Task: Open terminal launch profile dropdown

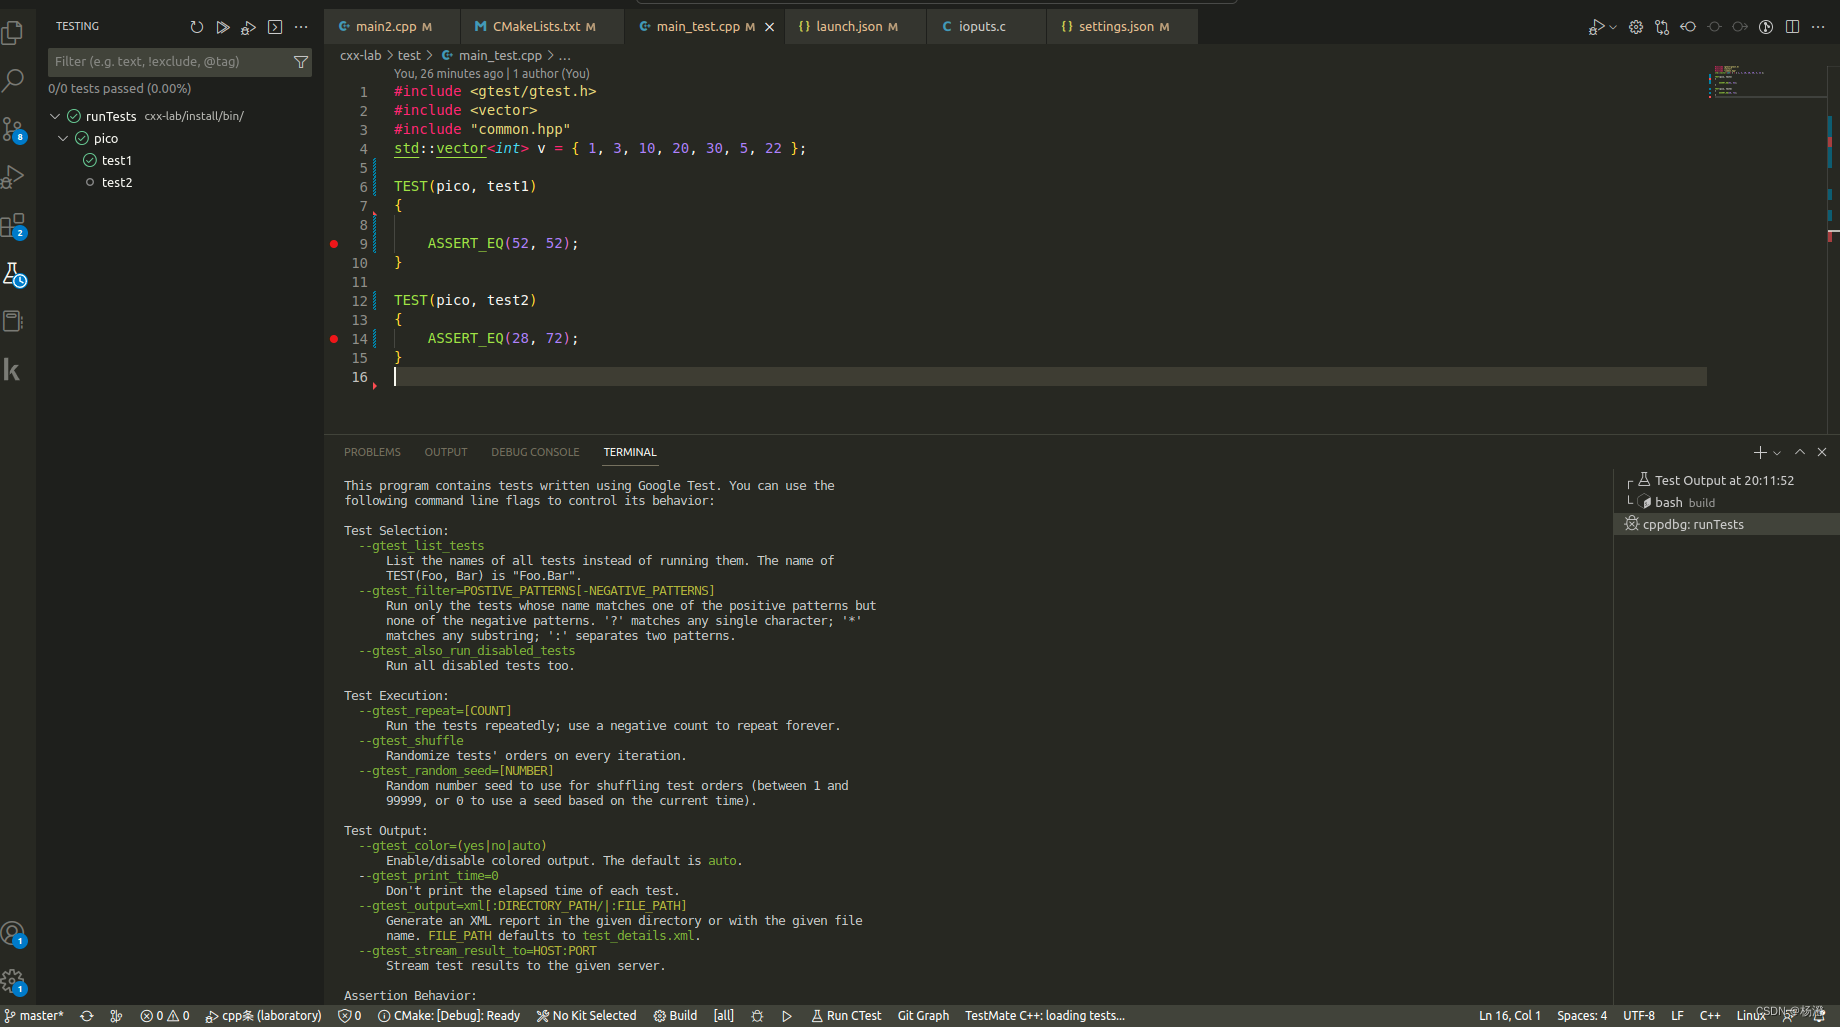Action: [x=1777, y=453]
